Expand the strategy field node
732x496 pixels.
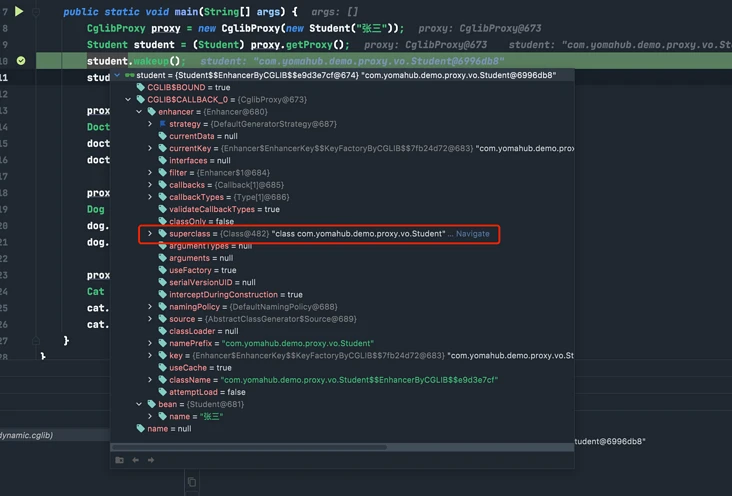pyautogui.click(x=150, y=124)
